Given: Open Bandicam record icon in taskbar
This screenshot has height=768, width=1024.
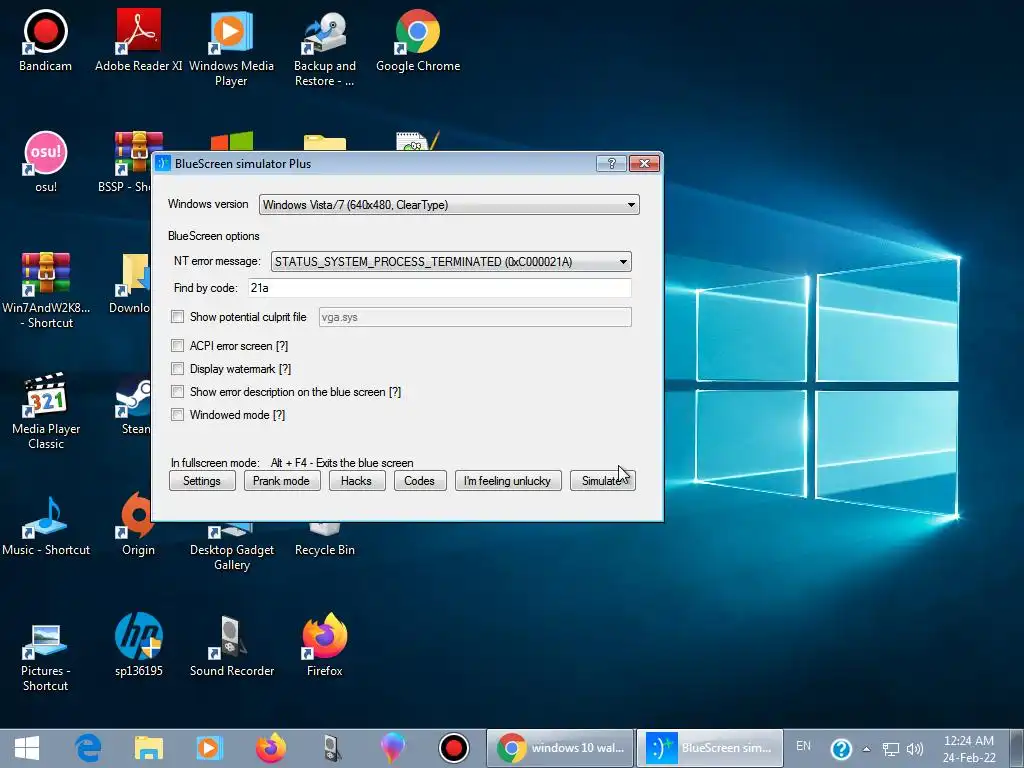Looking at the screenshot, I should (x=454, y=748).
